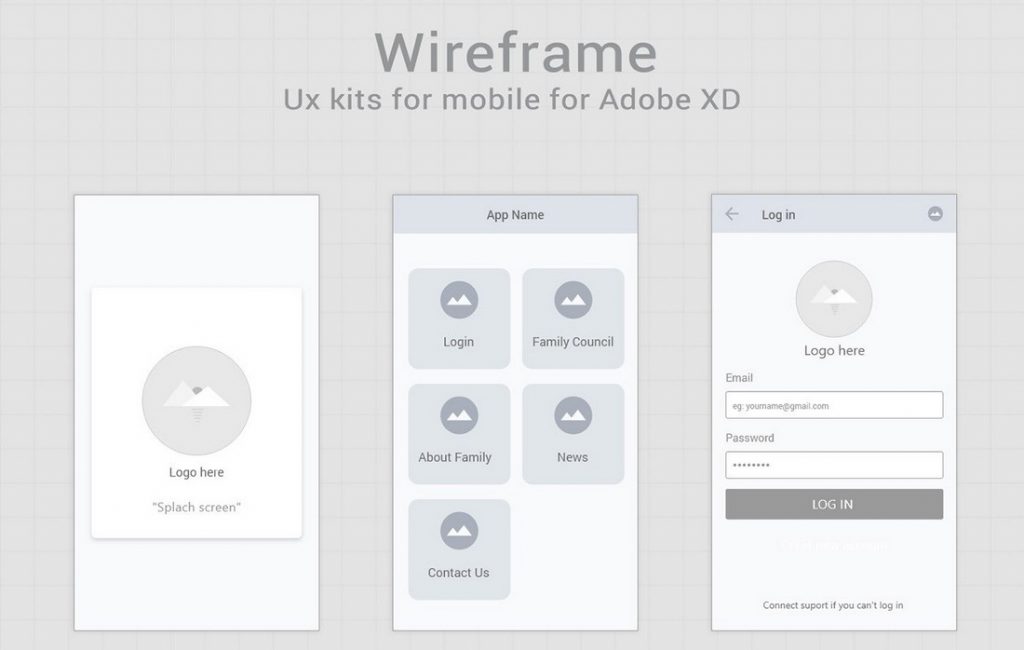Open the About Family tile label
This screenshot has height=650, width=1024.
tap(455, 457)
